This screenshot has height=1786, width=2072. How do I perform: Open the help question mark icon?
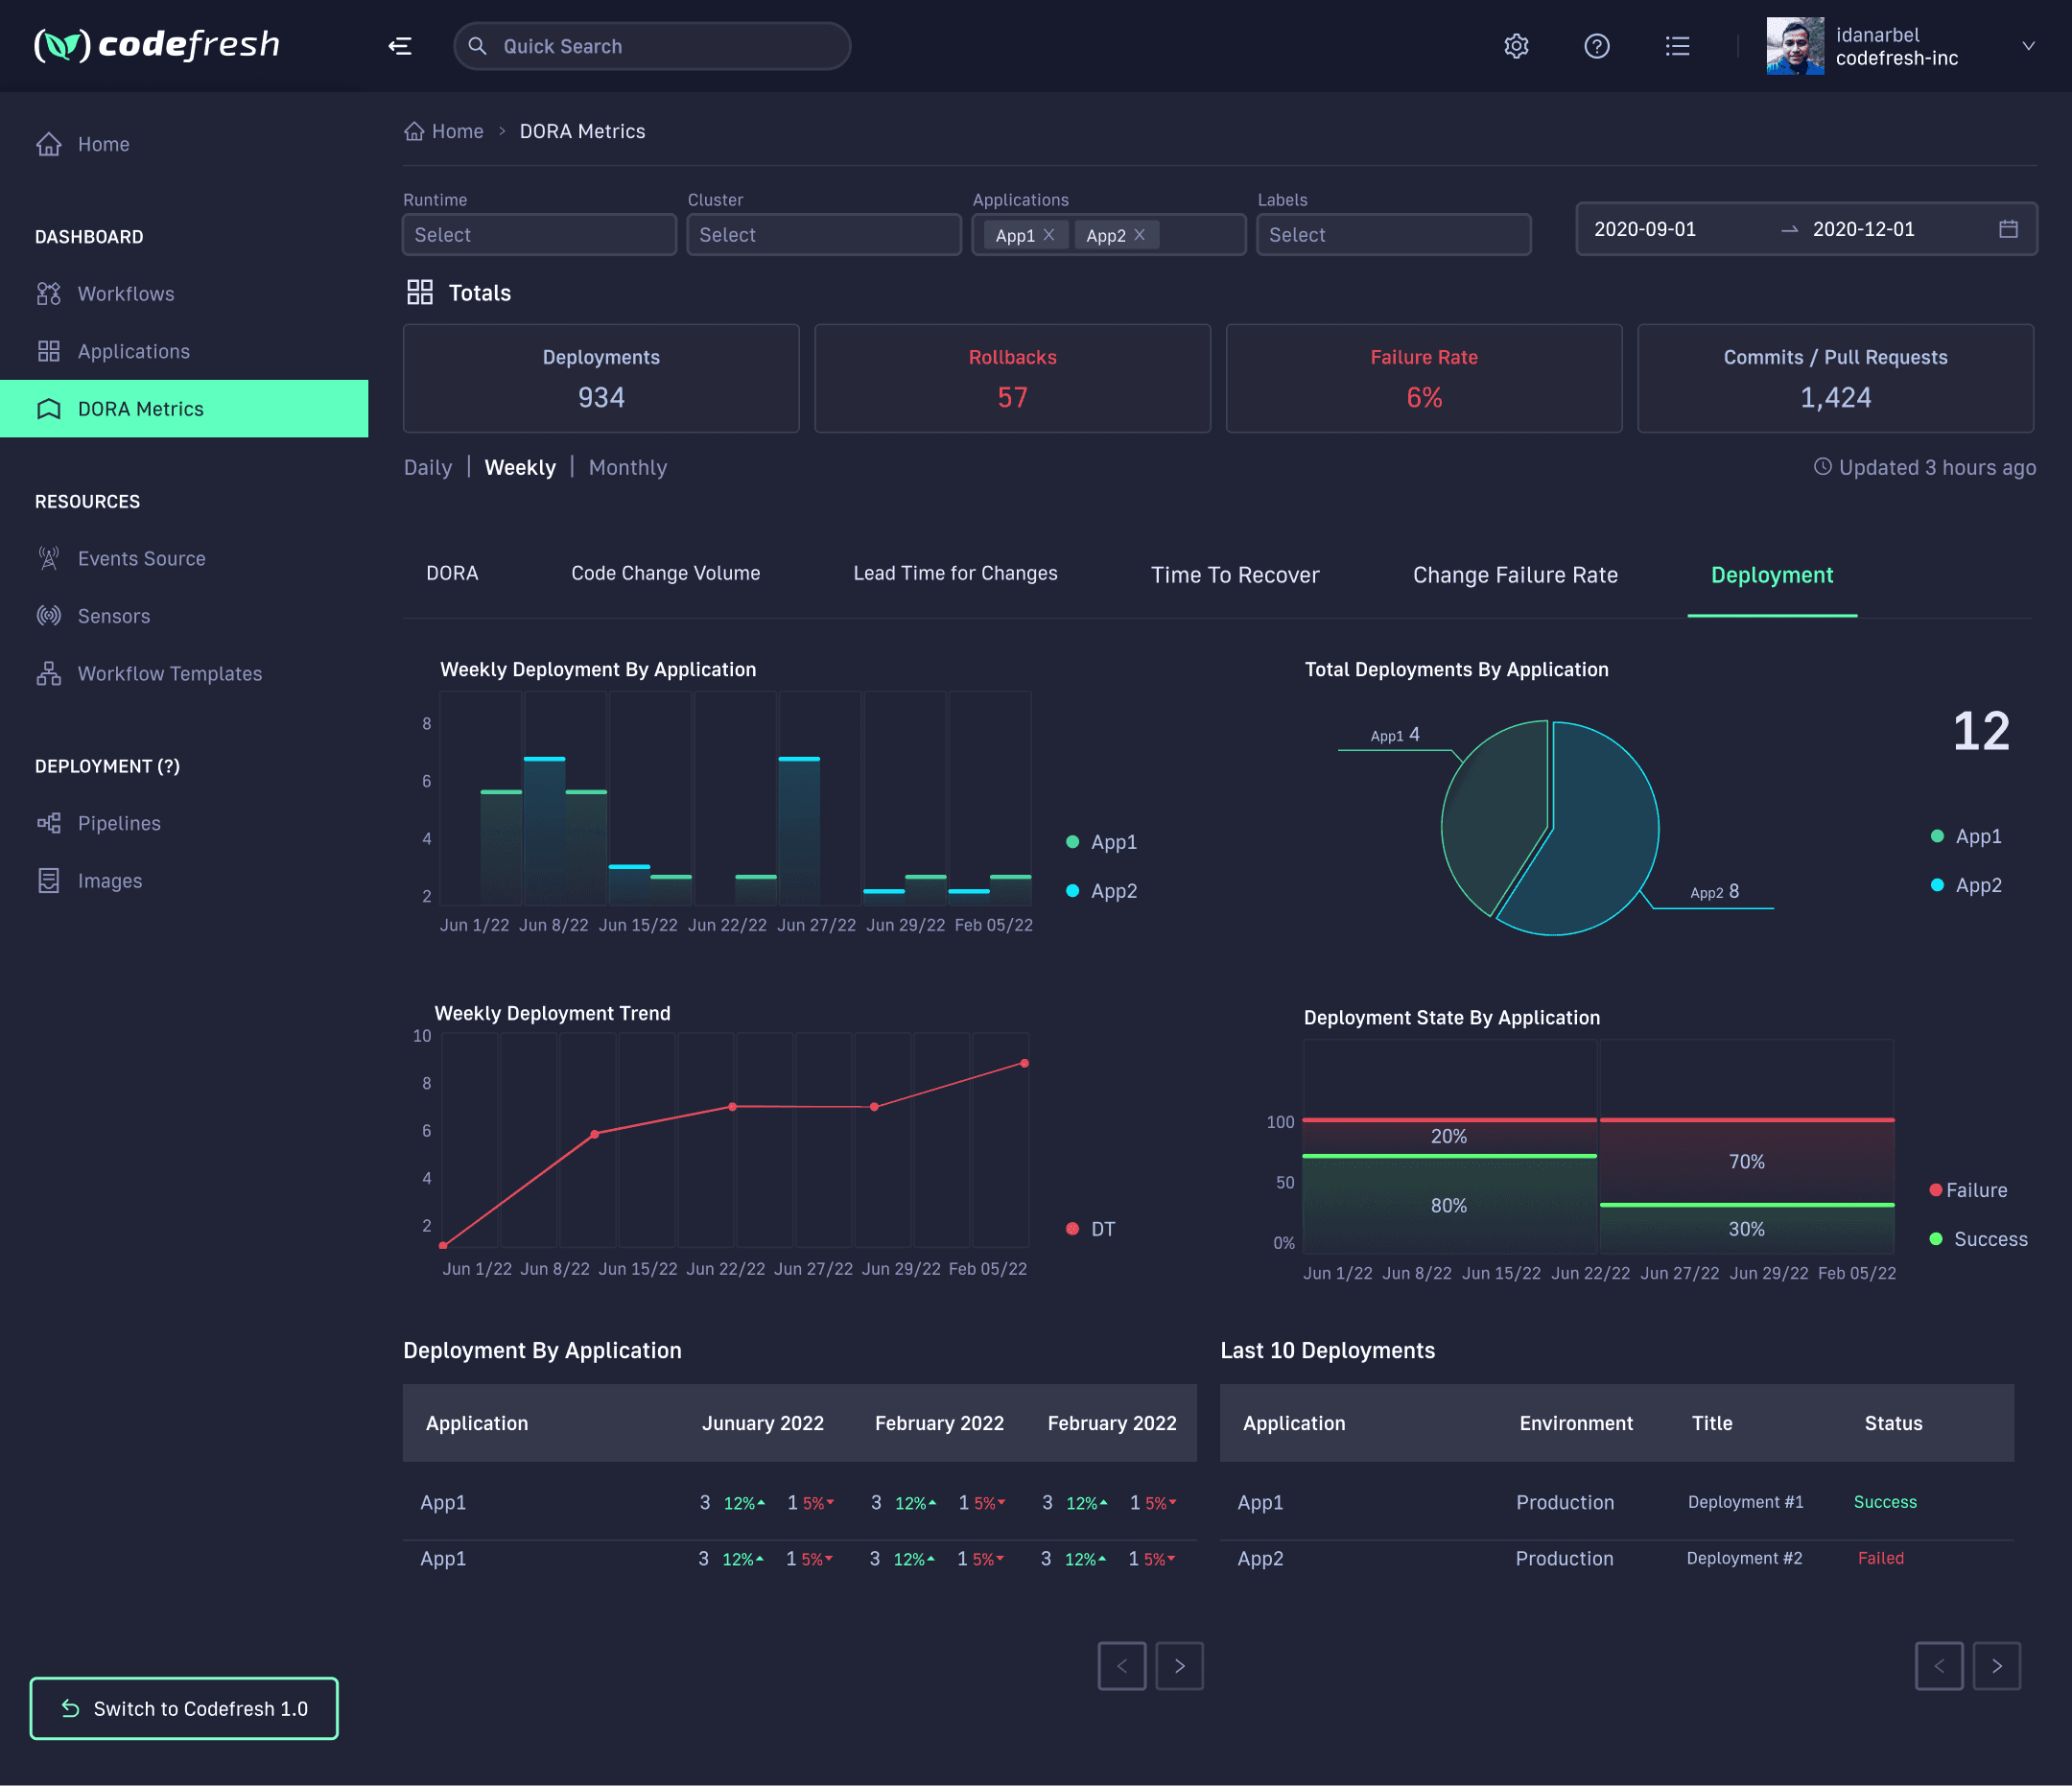pyautogui.click(x=1596, y=46)
